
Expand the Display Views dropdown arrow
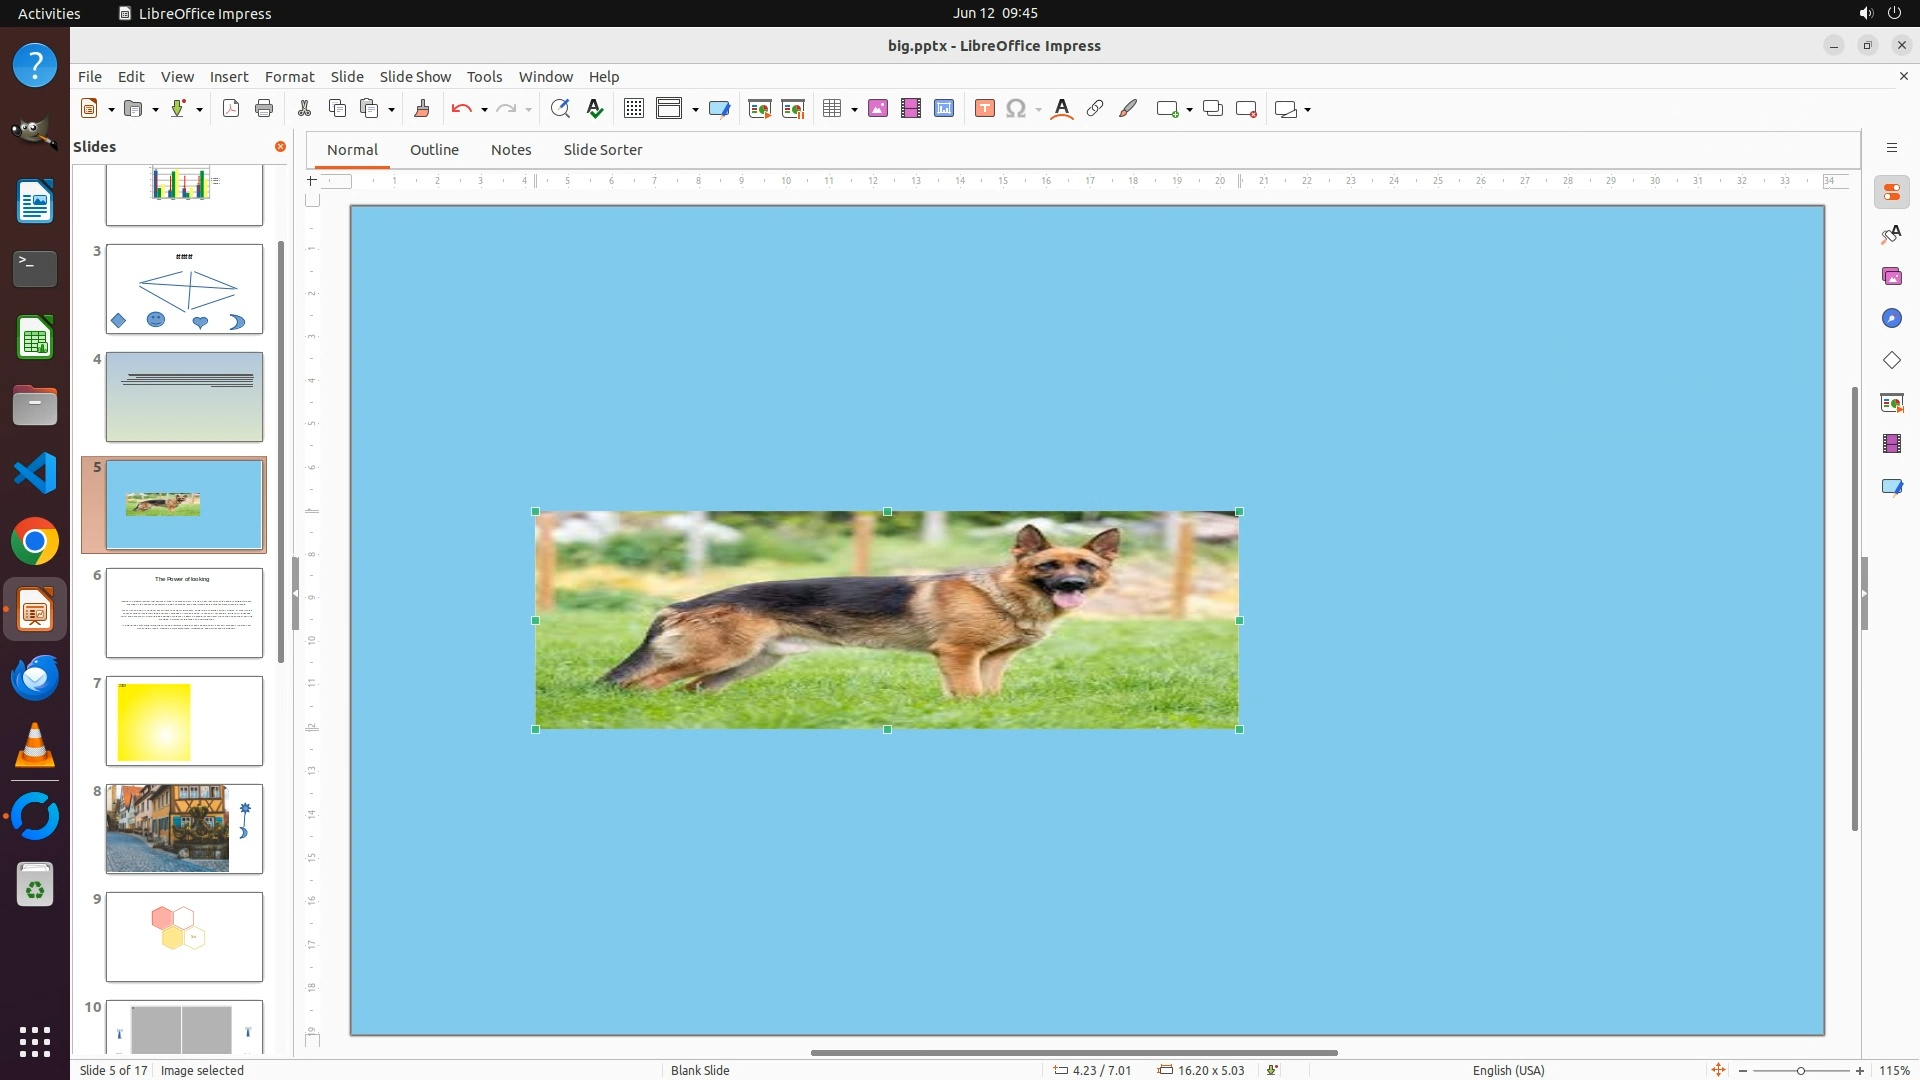pos(695,110)
